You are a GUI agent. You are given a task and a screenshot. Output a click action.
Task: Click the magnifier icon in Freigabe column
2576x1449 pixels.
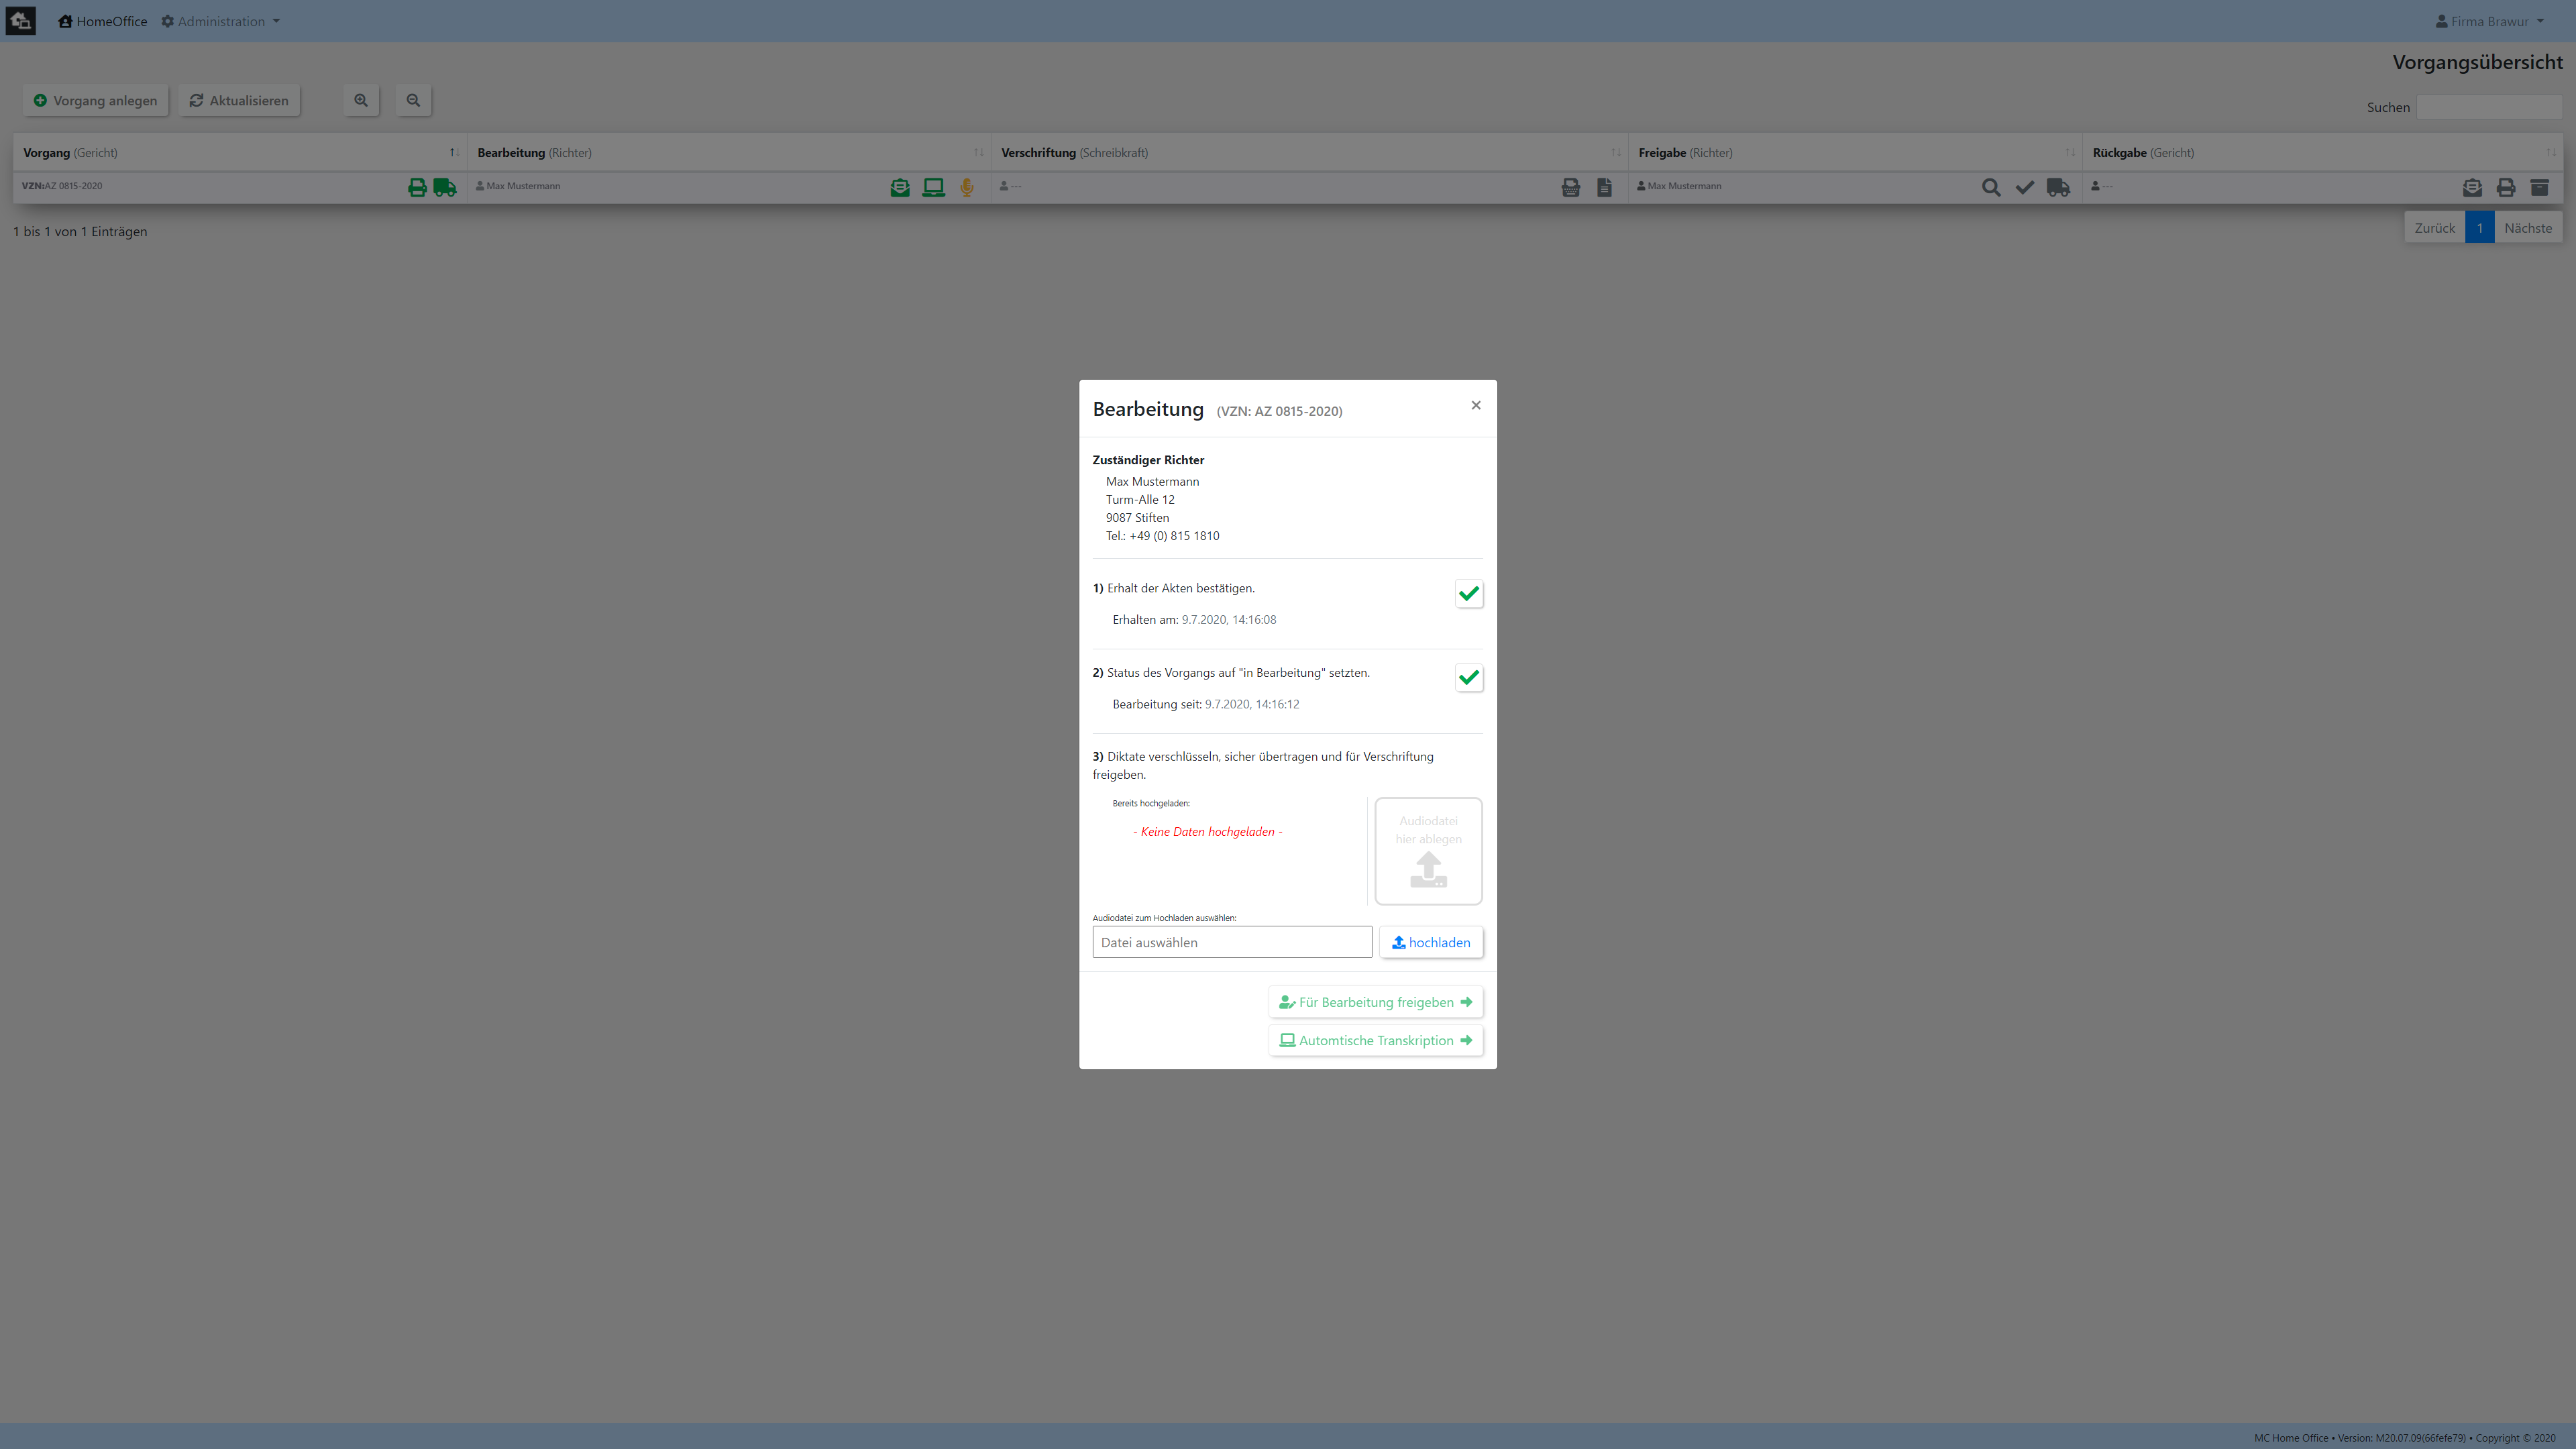pos(1991,187)
